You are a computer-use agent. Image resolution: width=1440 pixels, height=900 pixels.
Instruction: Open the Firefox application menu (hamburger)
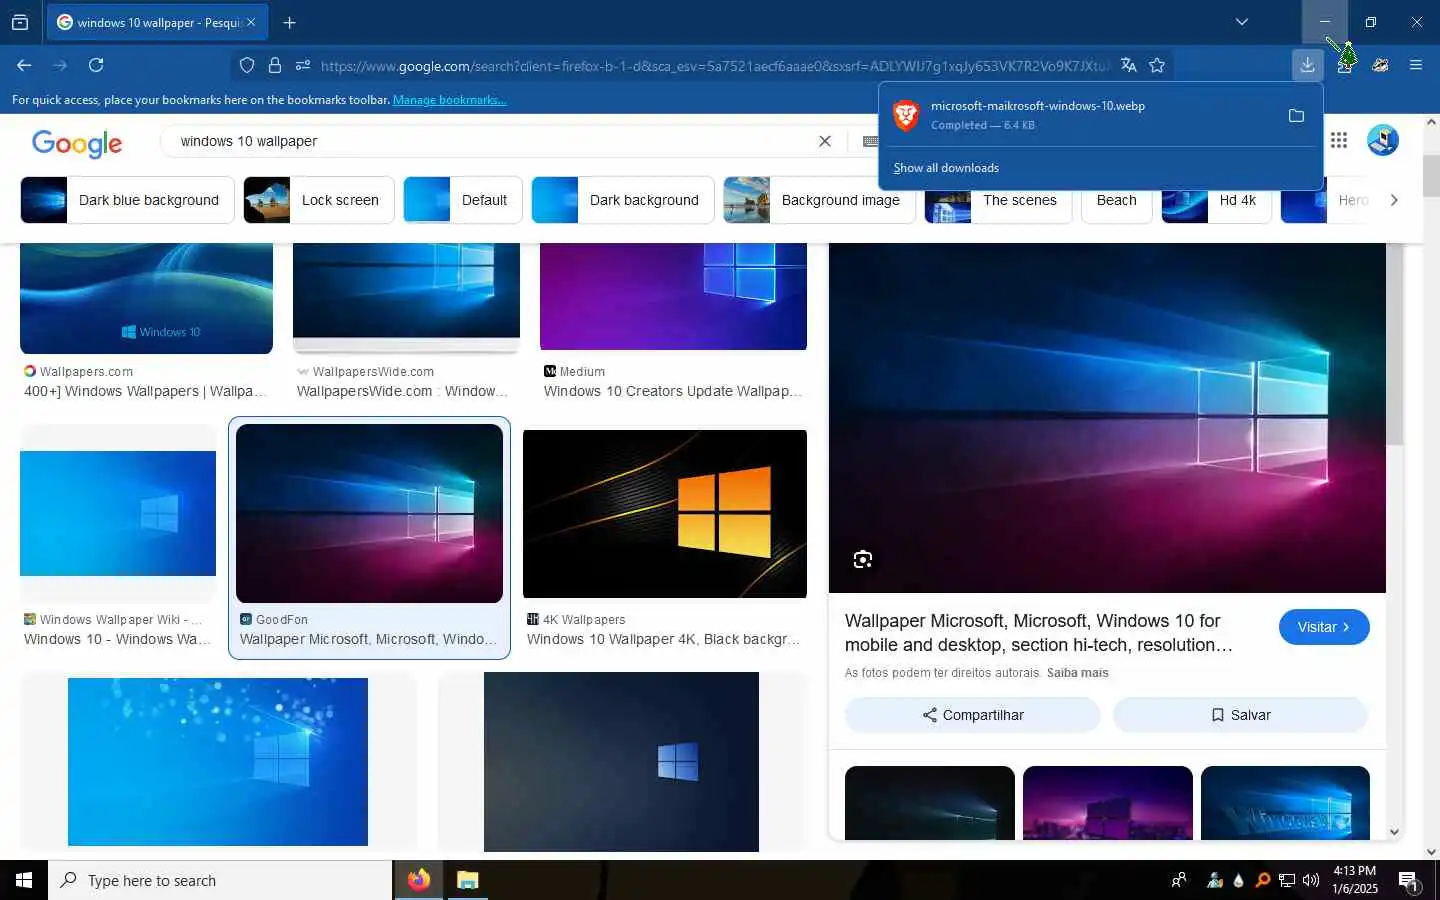(x=1415, y=65)
